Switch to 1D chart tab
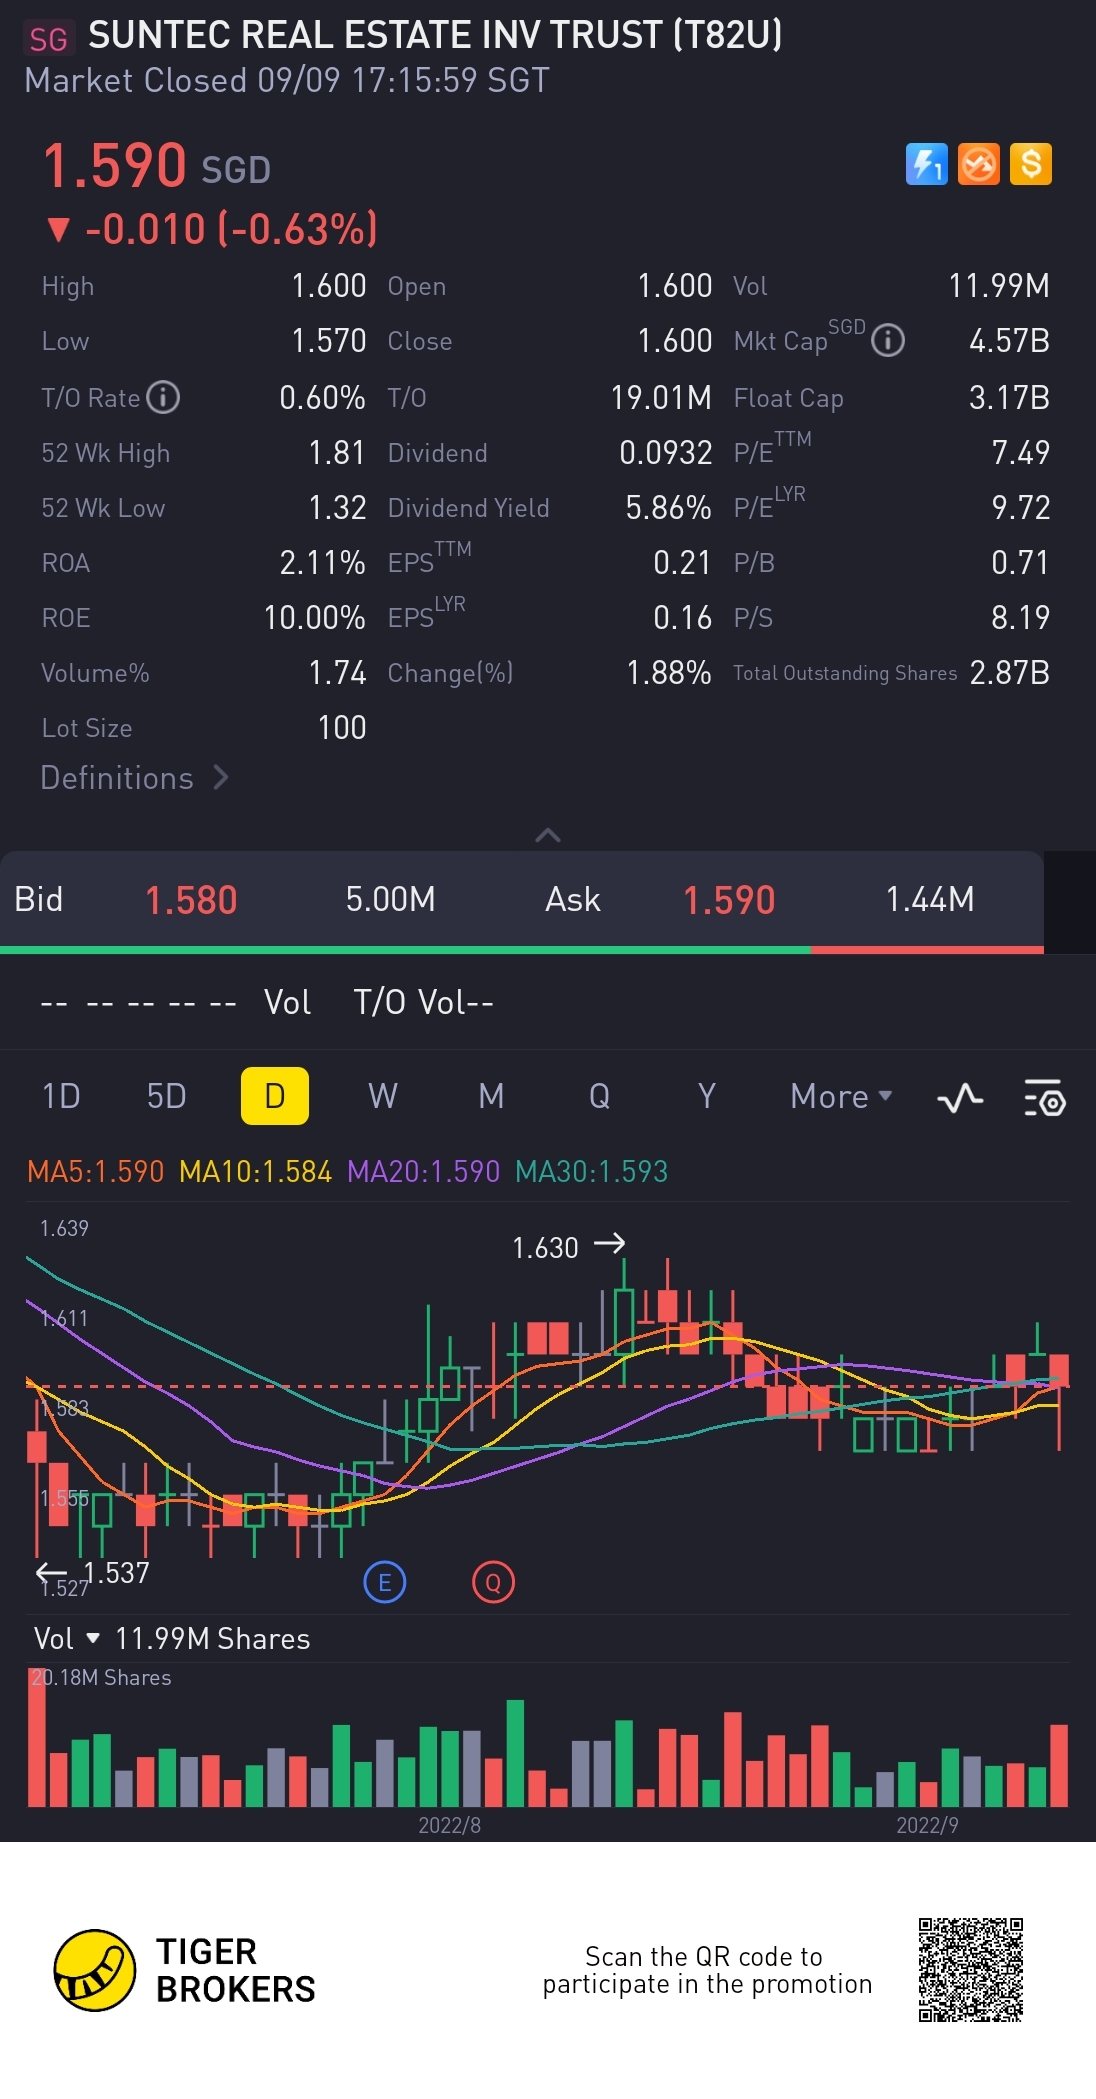The width and height of the screenshot is (1096, 2099). [61, 1096]
